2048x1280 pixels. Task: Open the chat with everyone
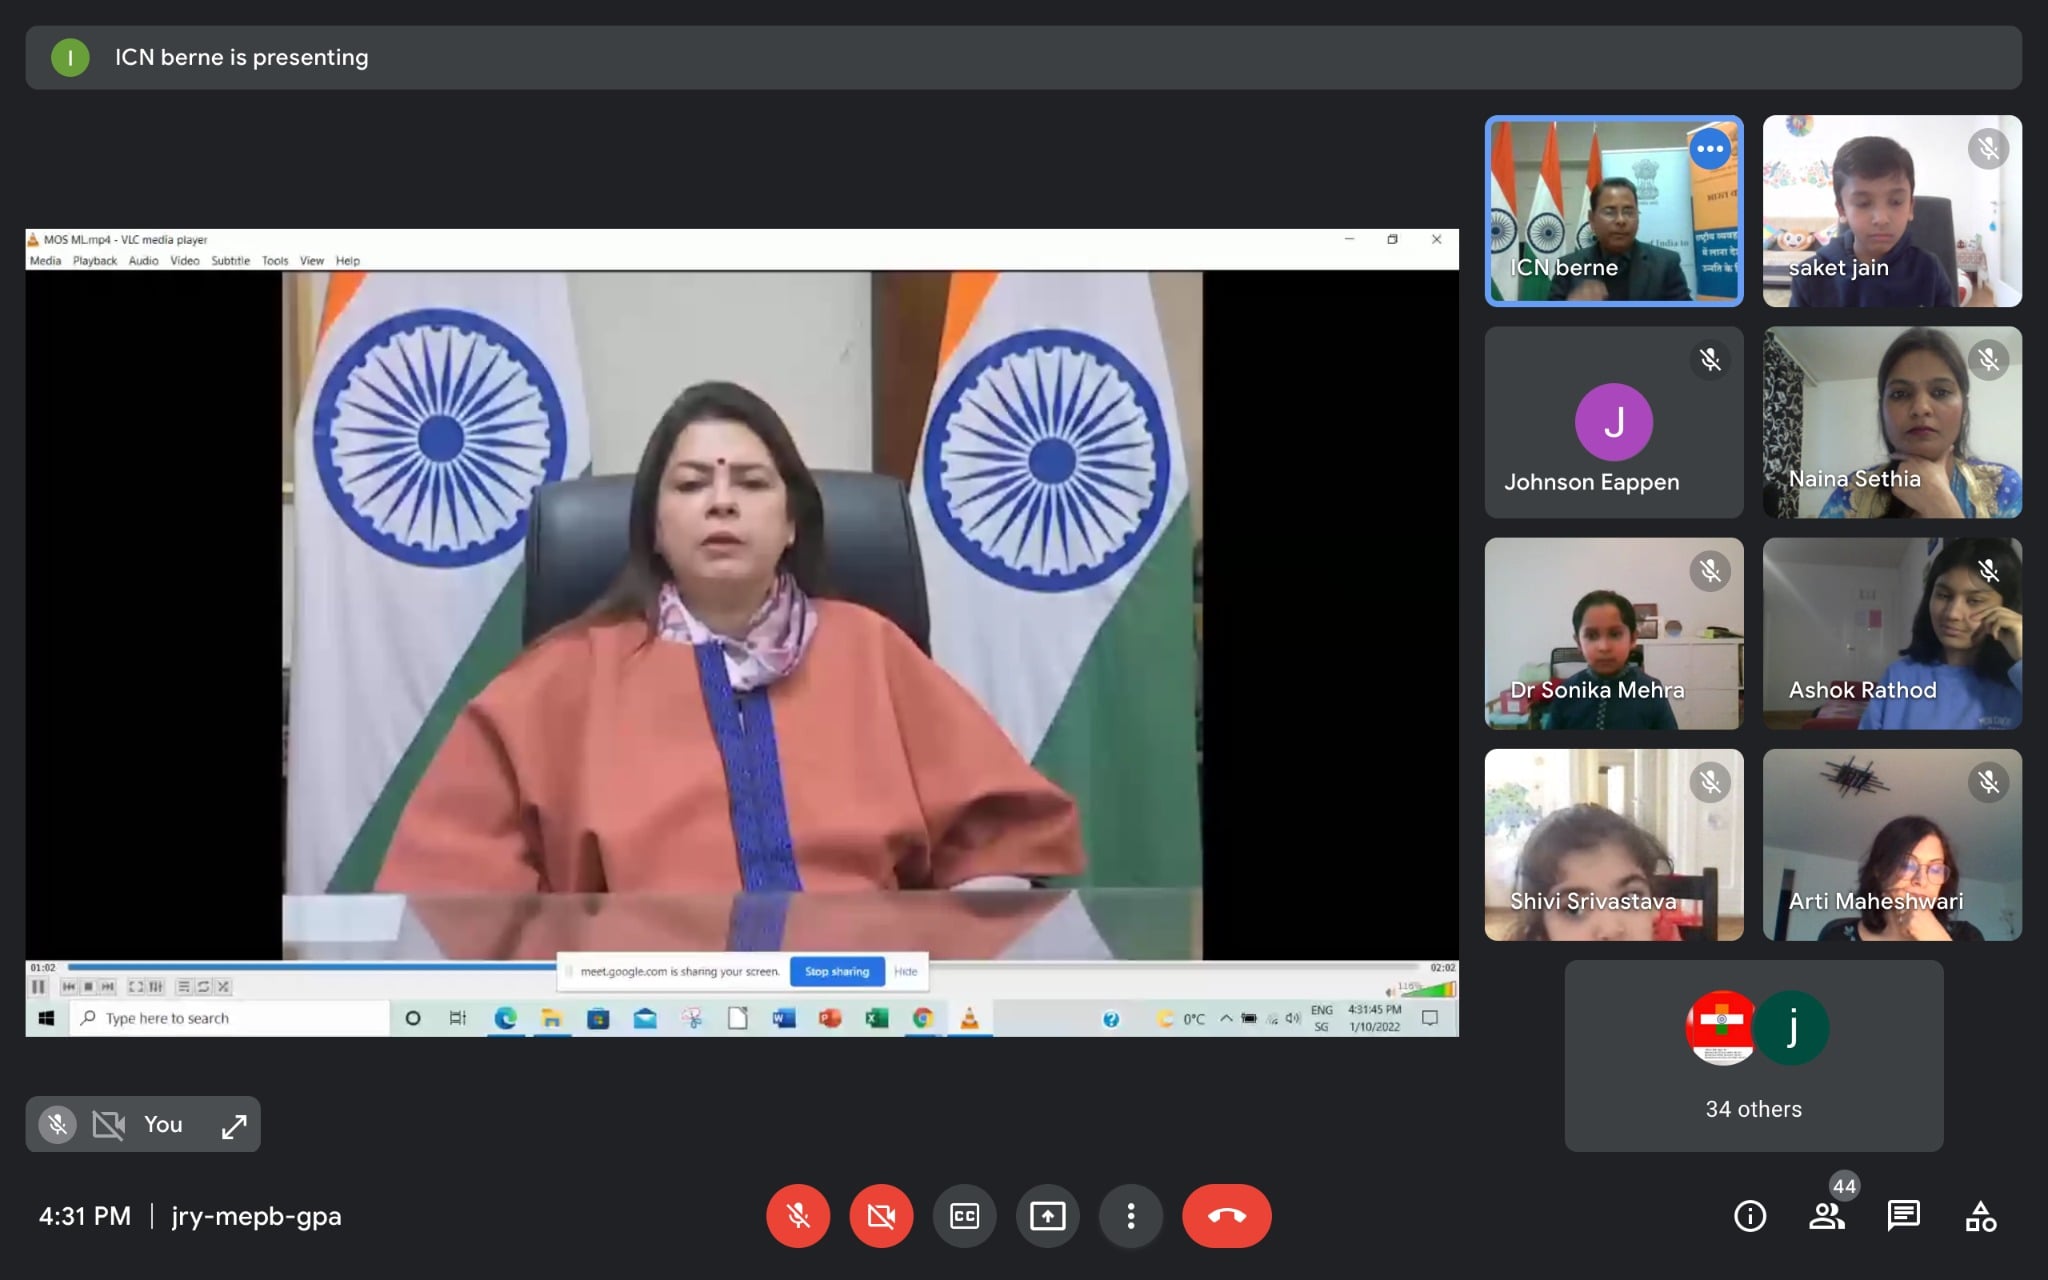click(x=1903, y=1216)
